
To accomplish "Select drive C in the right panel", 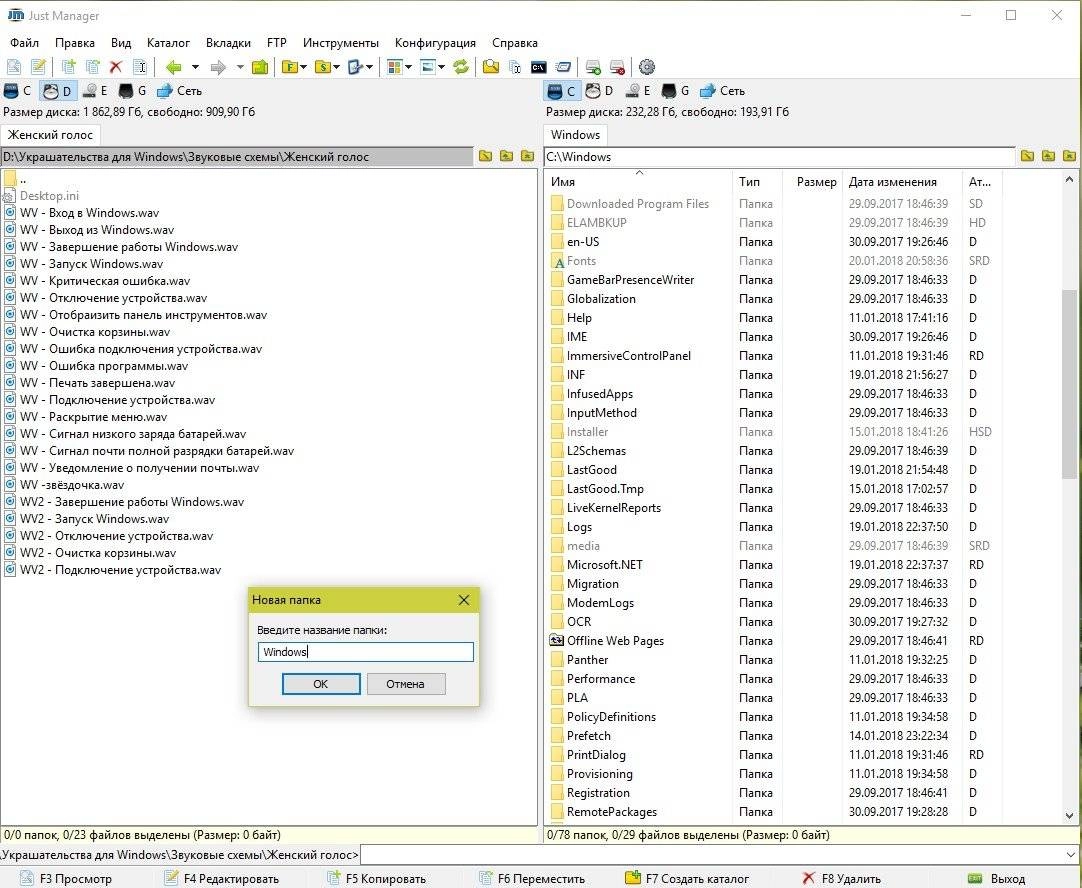I will 562,90.
